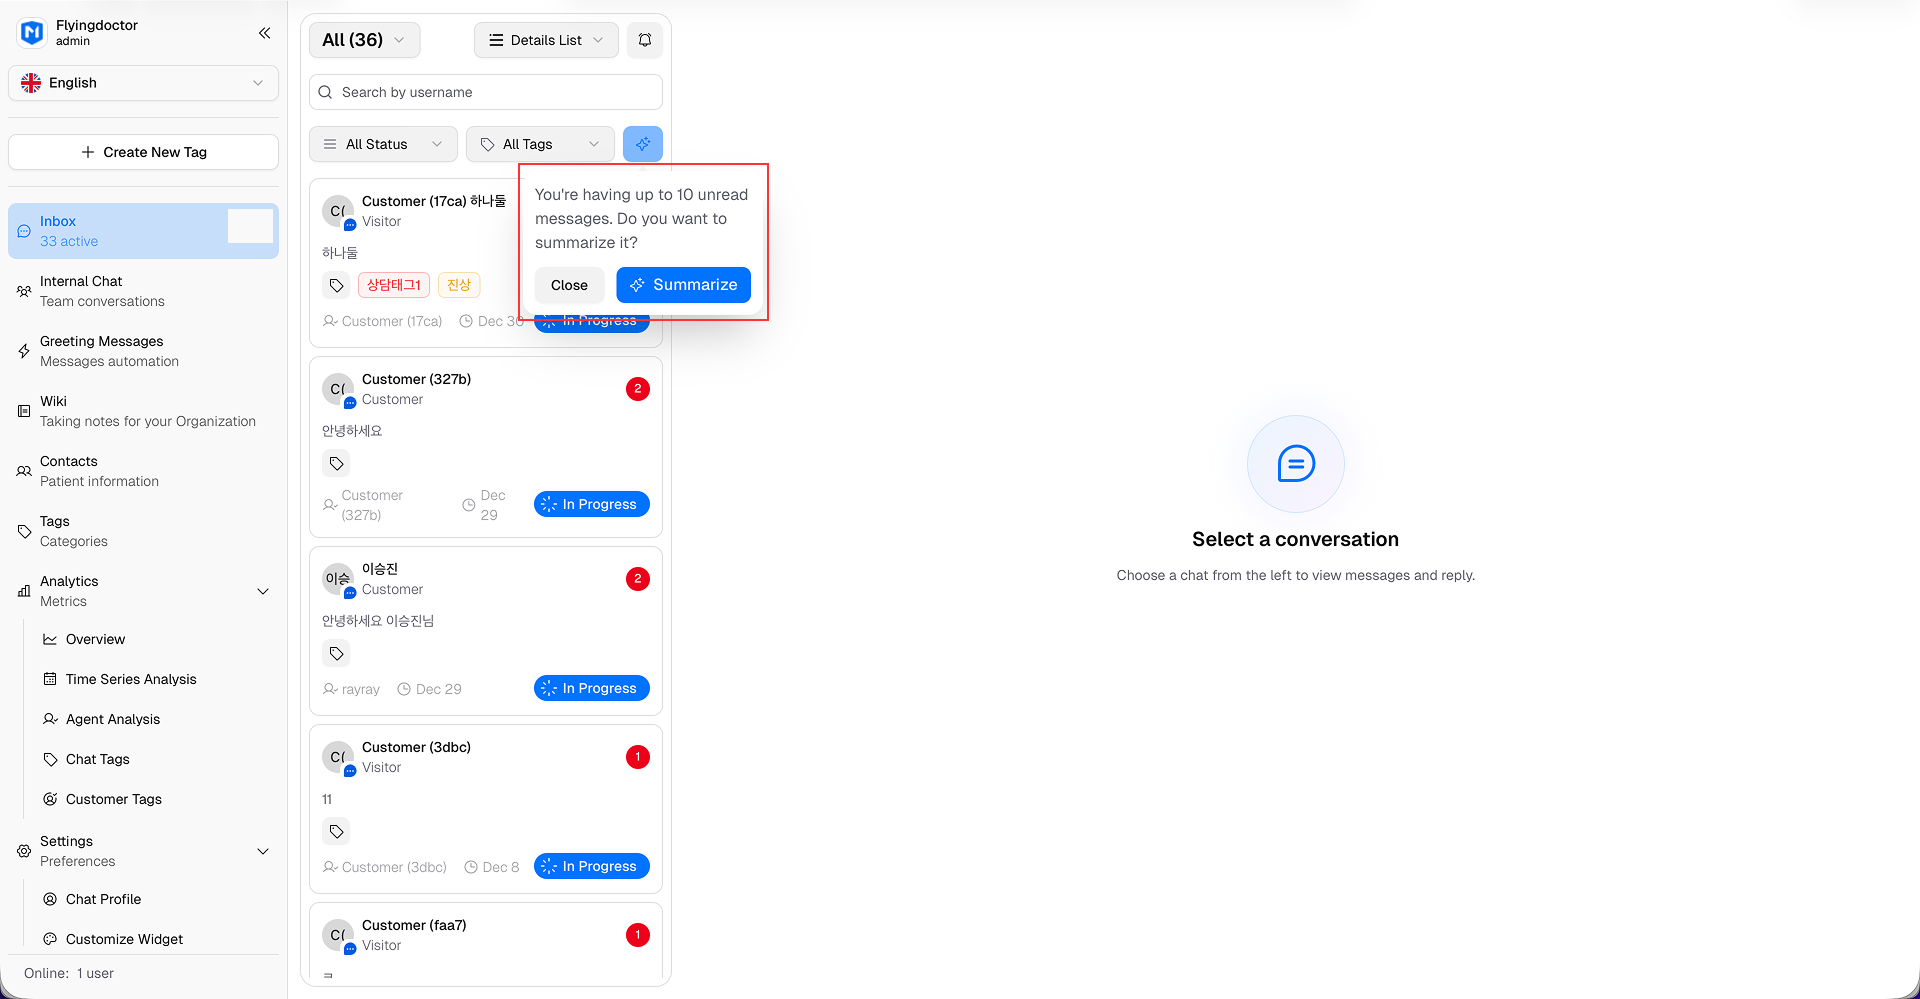1920x999 pixels.
Task: Expand the All Status filter dropdown
Action: [383, 144]
